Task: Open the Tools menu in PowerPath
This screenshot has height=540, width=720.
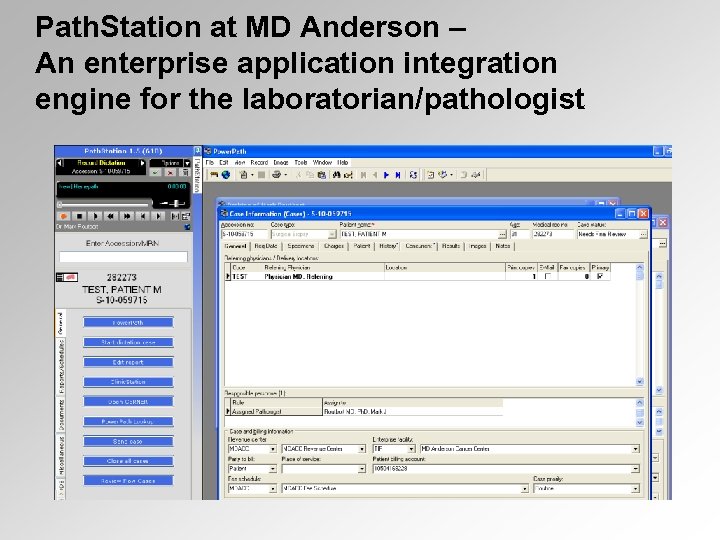Action: (301, 163)
